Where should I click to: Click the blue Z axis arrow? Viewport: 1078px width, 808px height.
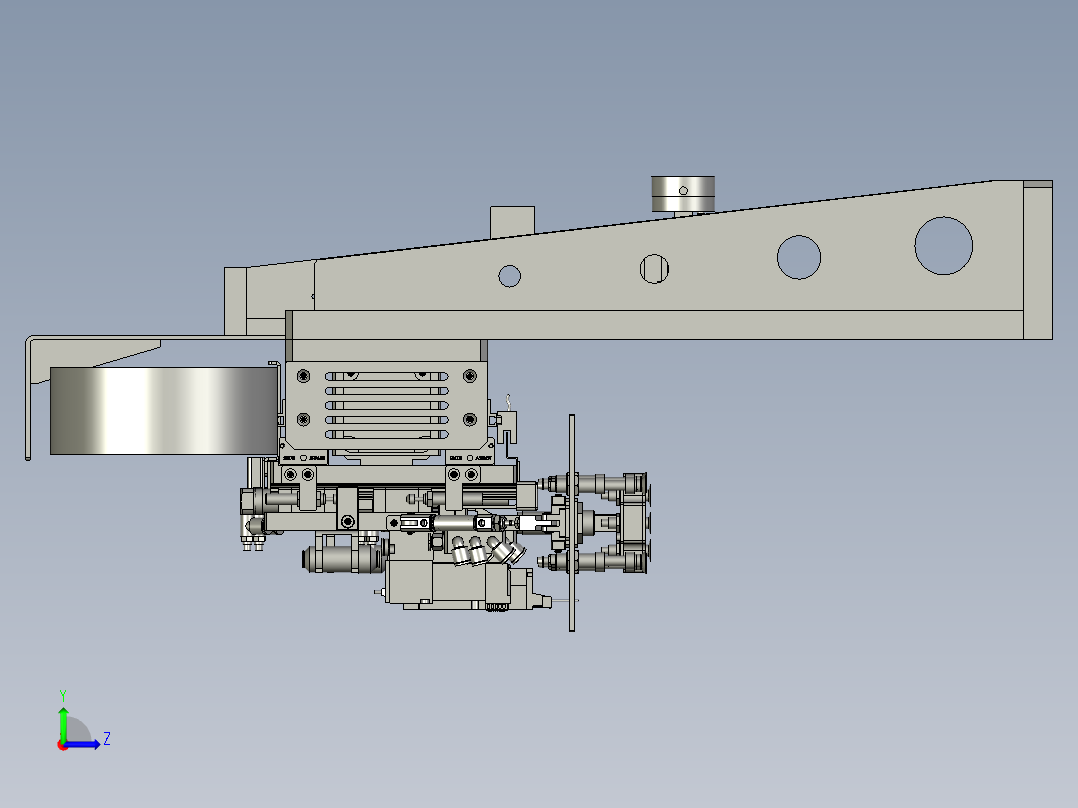point(82,744)
